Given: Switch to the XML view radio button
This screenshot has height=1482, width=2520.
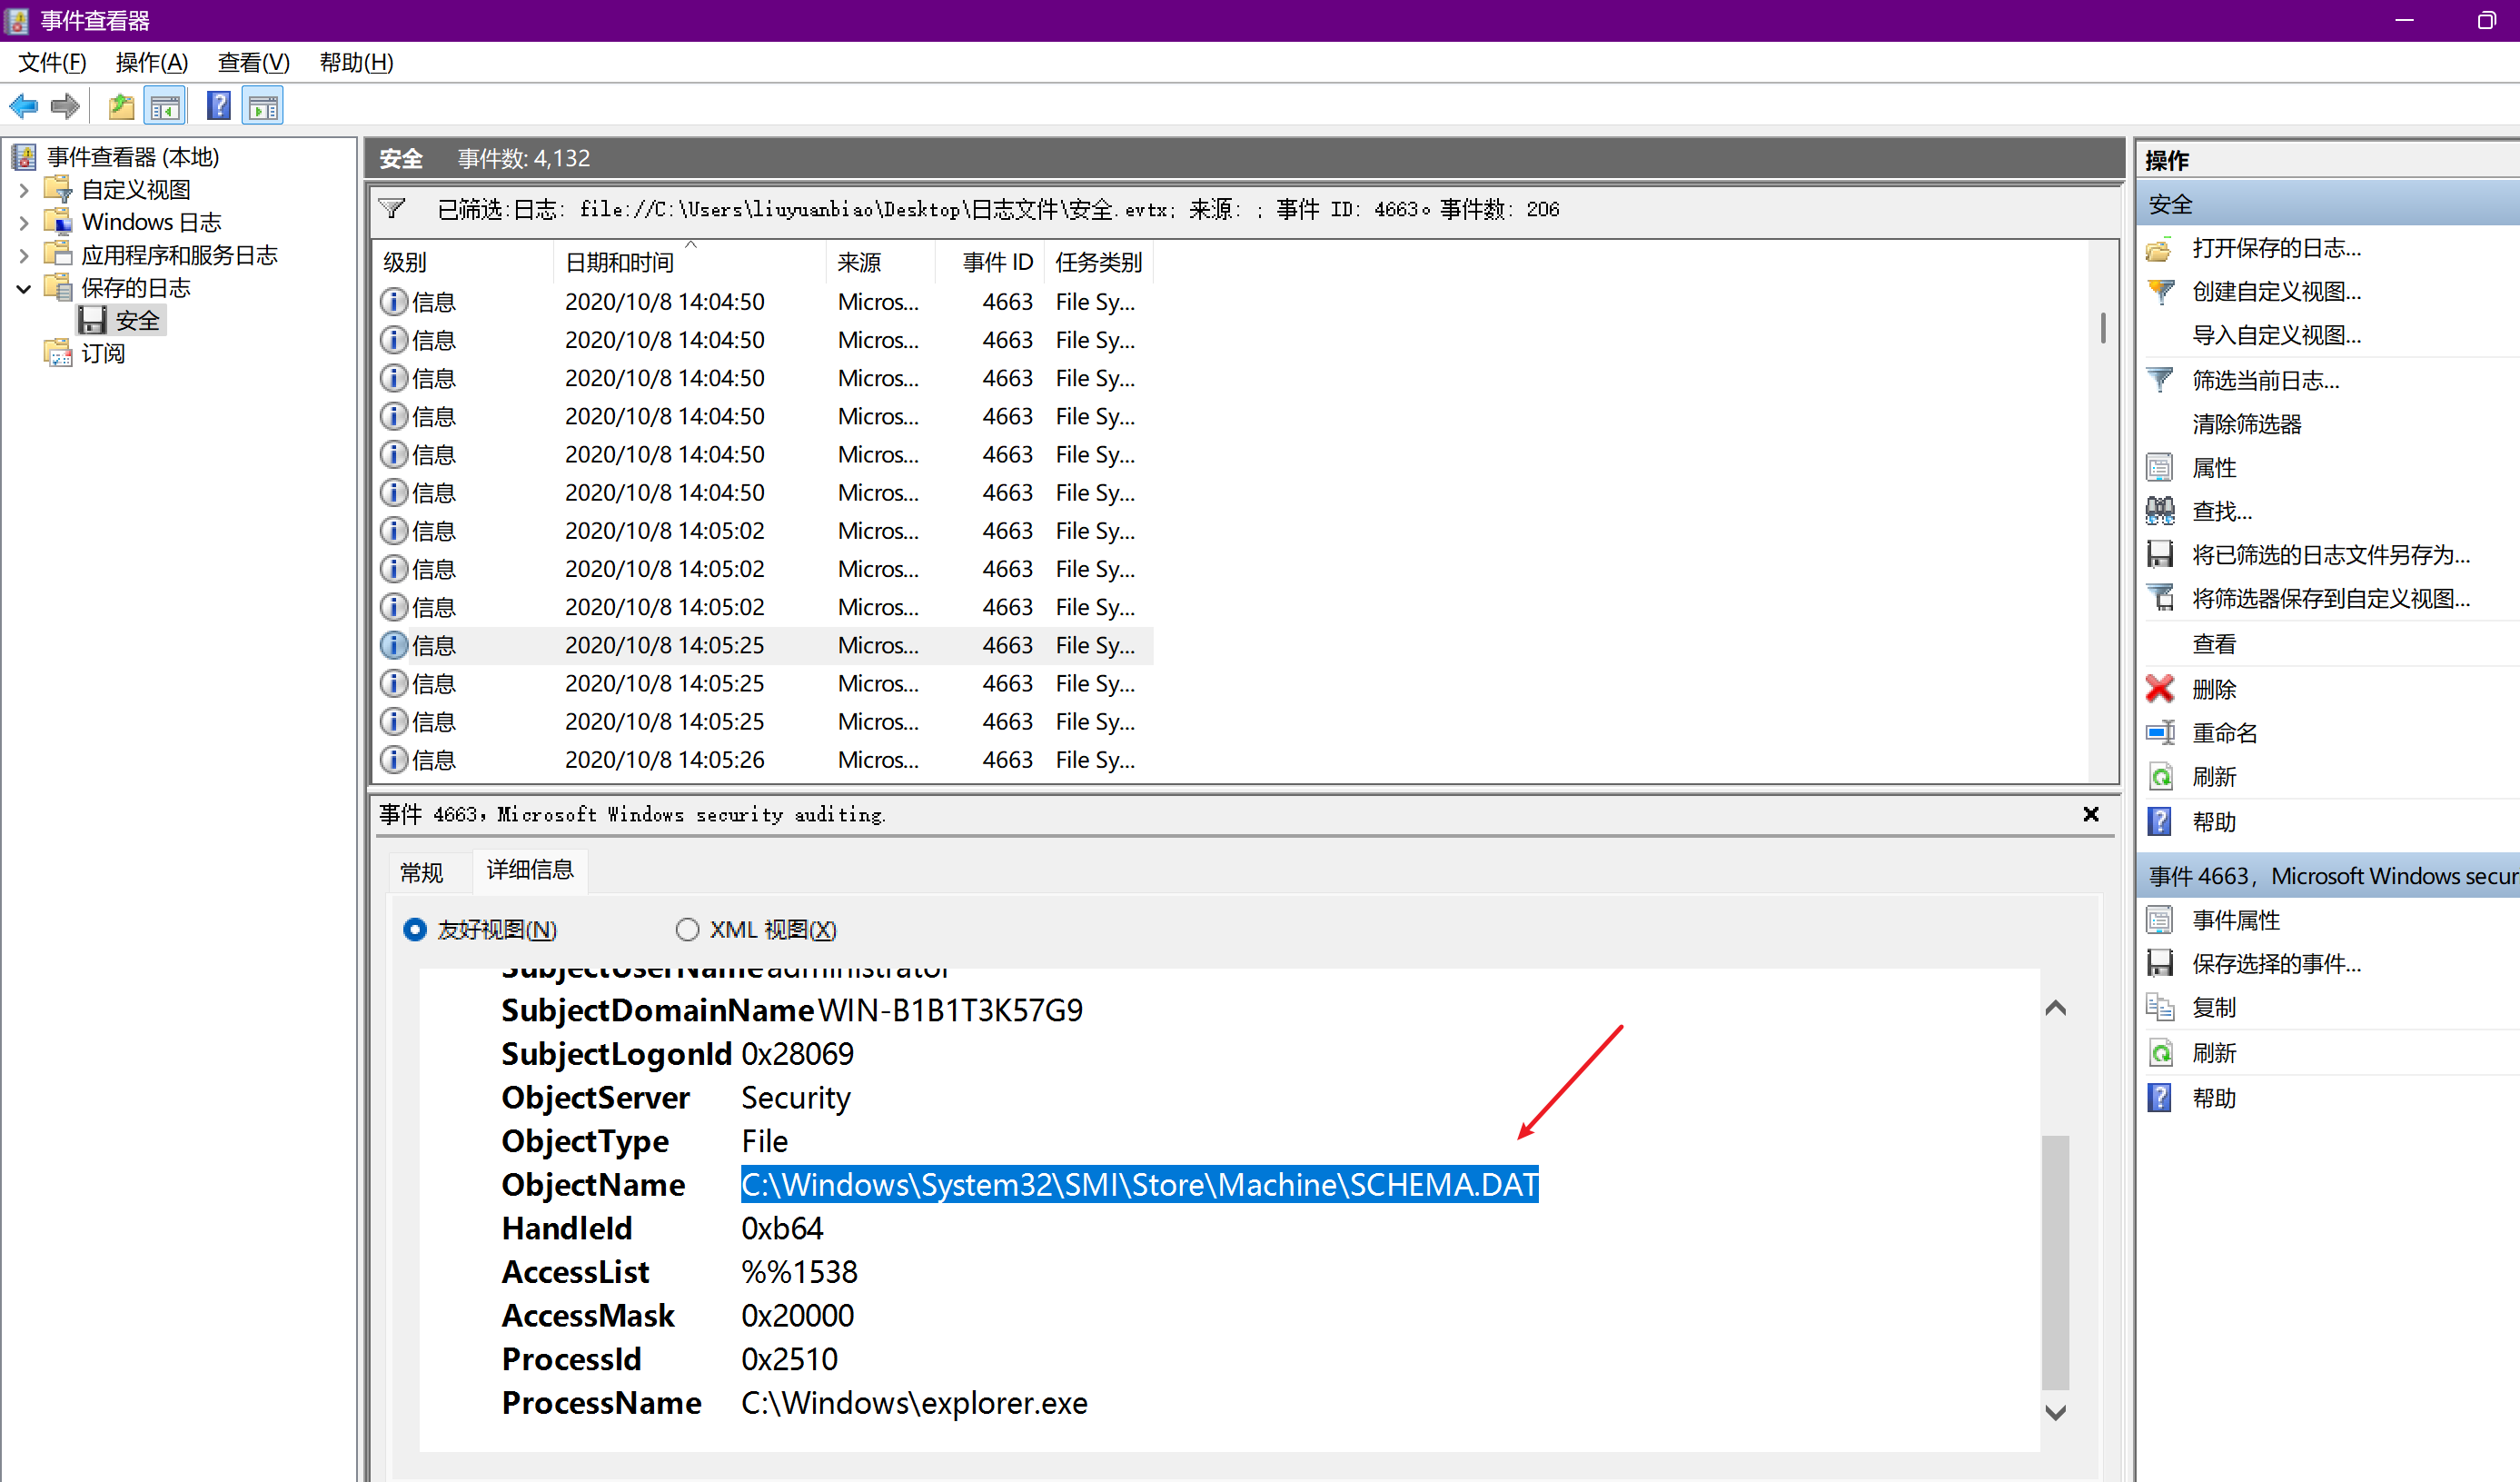Looking at the screenshot, I should [687, 930].
